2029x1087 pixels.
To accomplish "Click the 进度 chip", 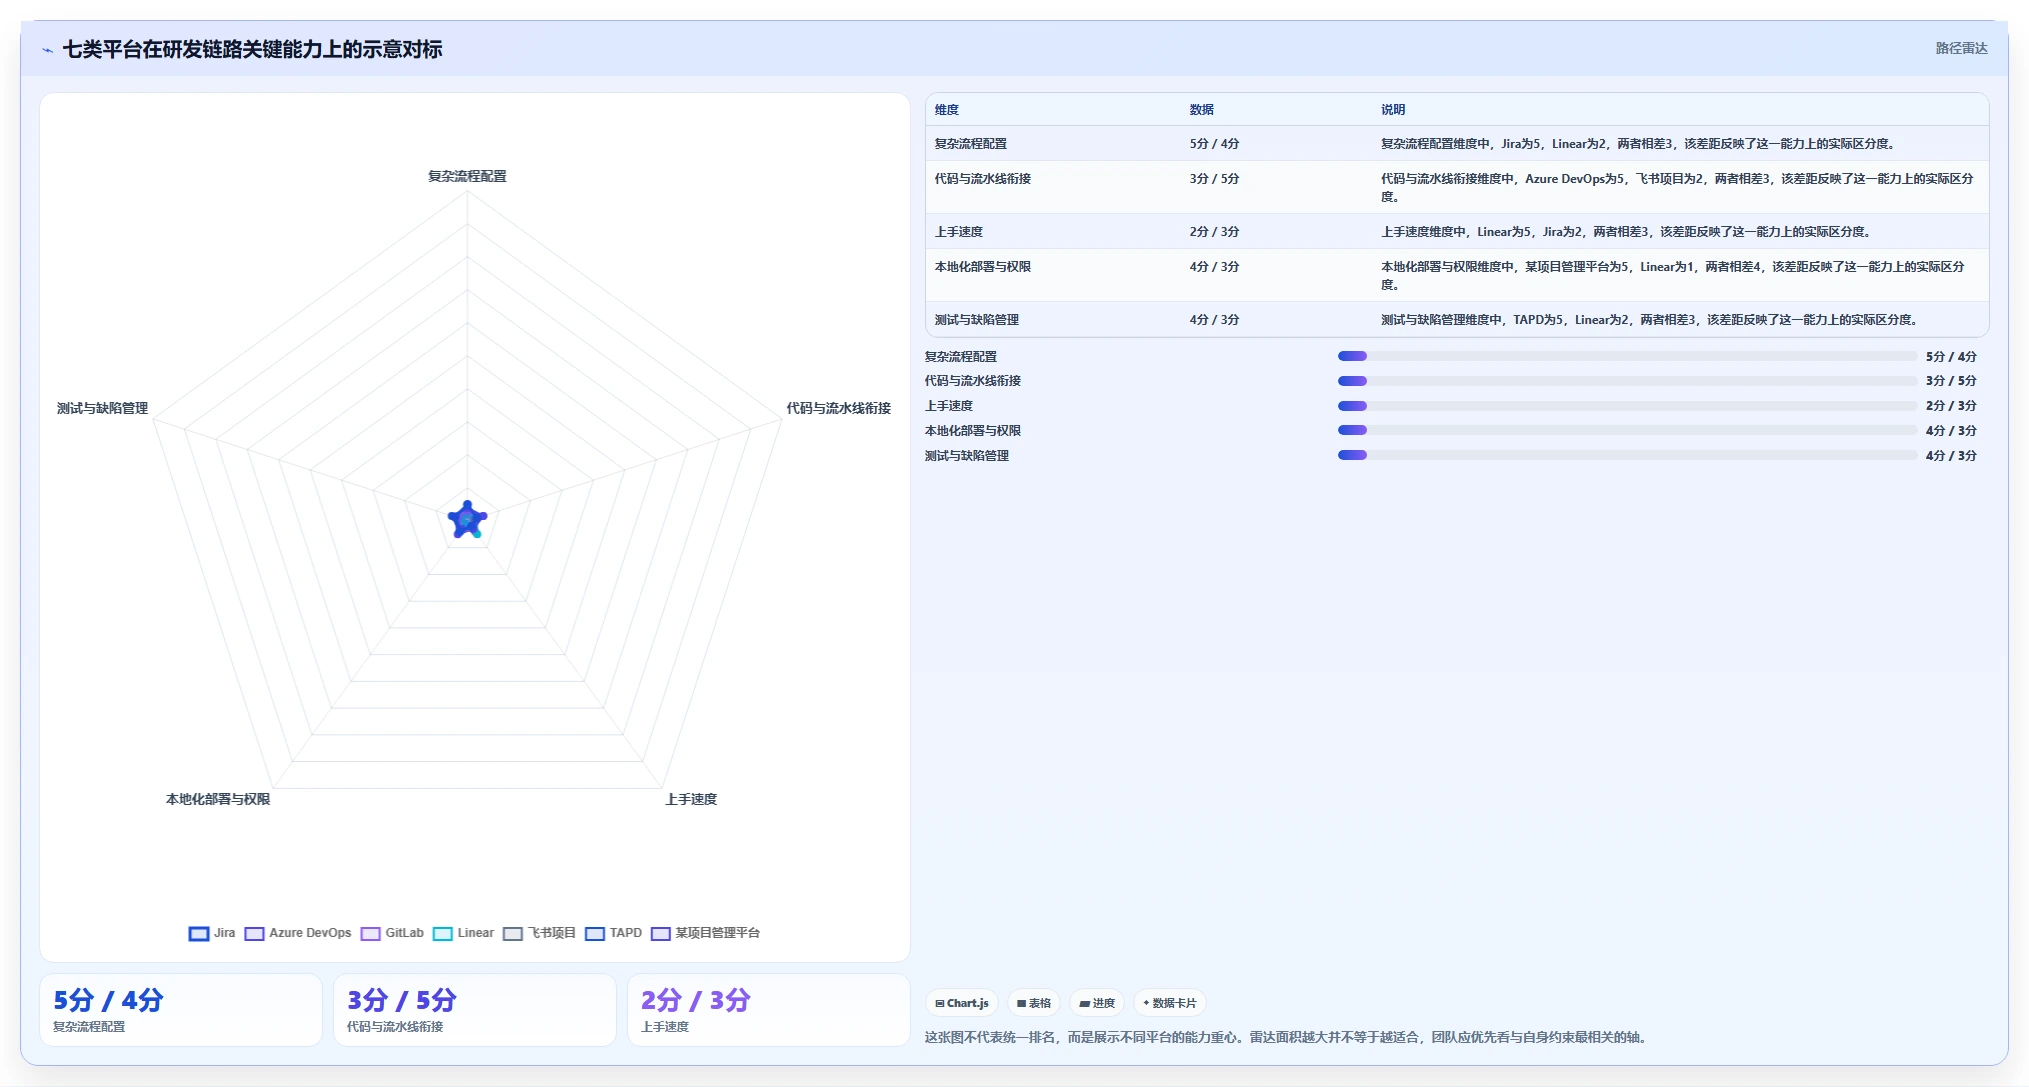I will tap(1097, 1003).
